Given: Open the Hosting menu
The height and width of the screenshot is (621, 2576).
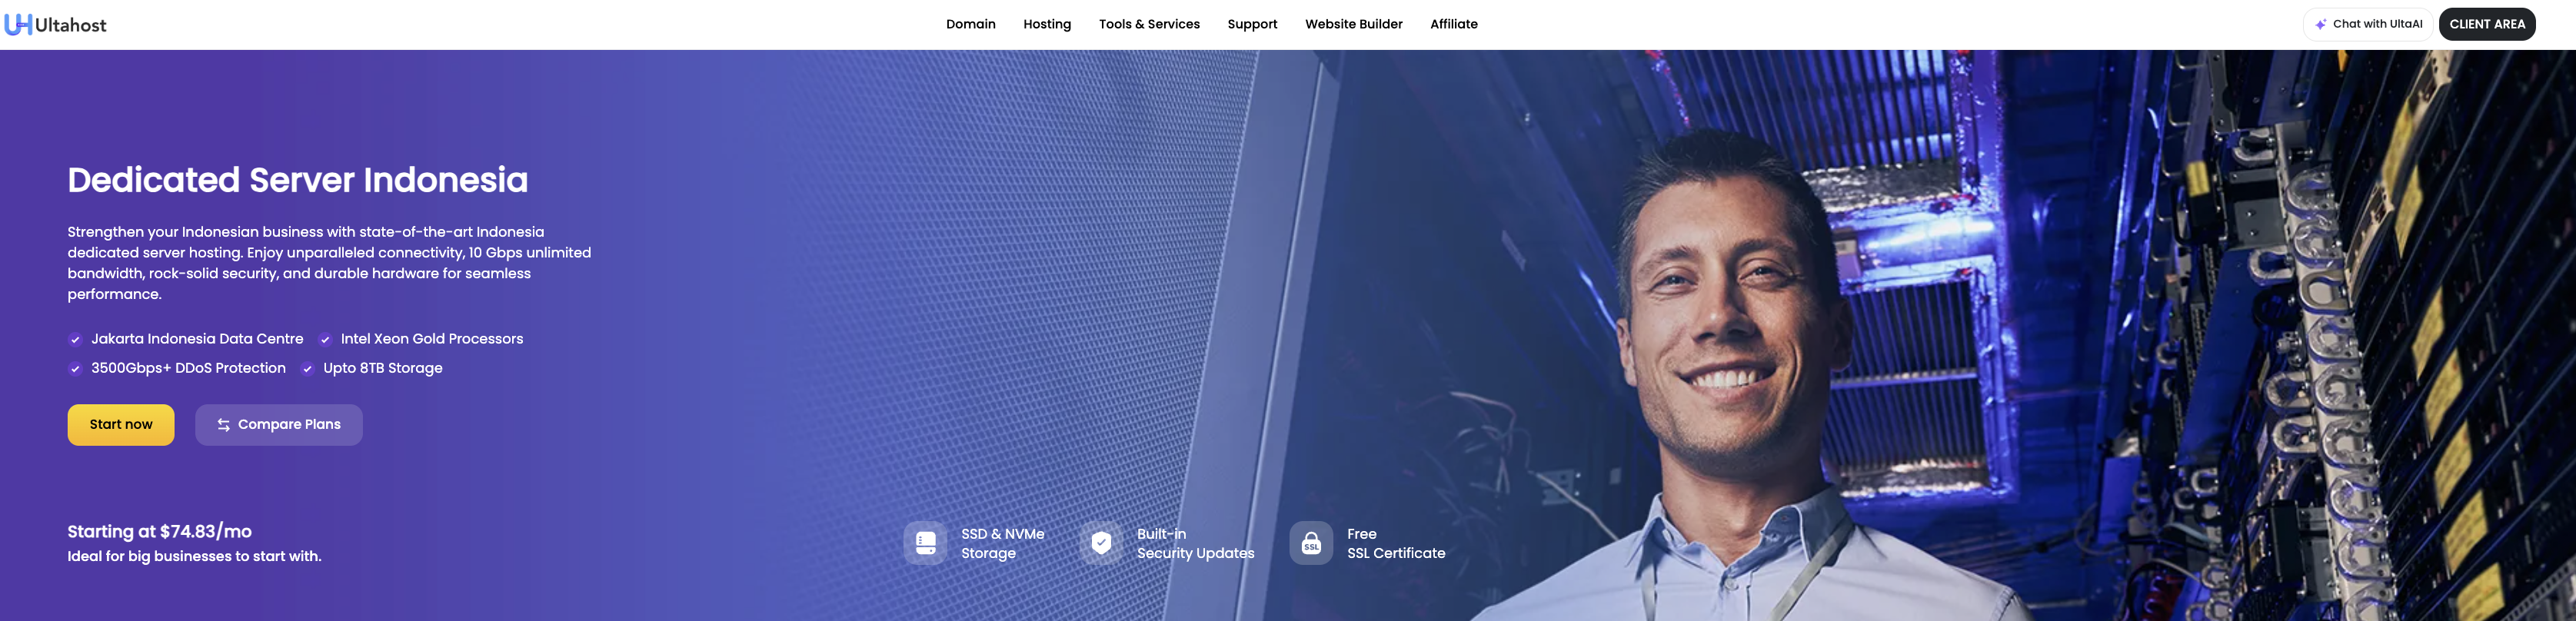Looking at the screenshot, I should [1046, 24].
